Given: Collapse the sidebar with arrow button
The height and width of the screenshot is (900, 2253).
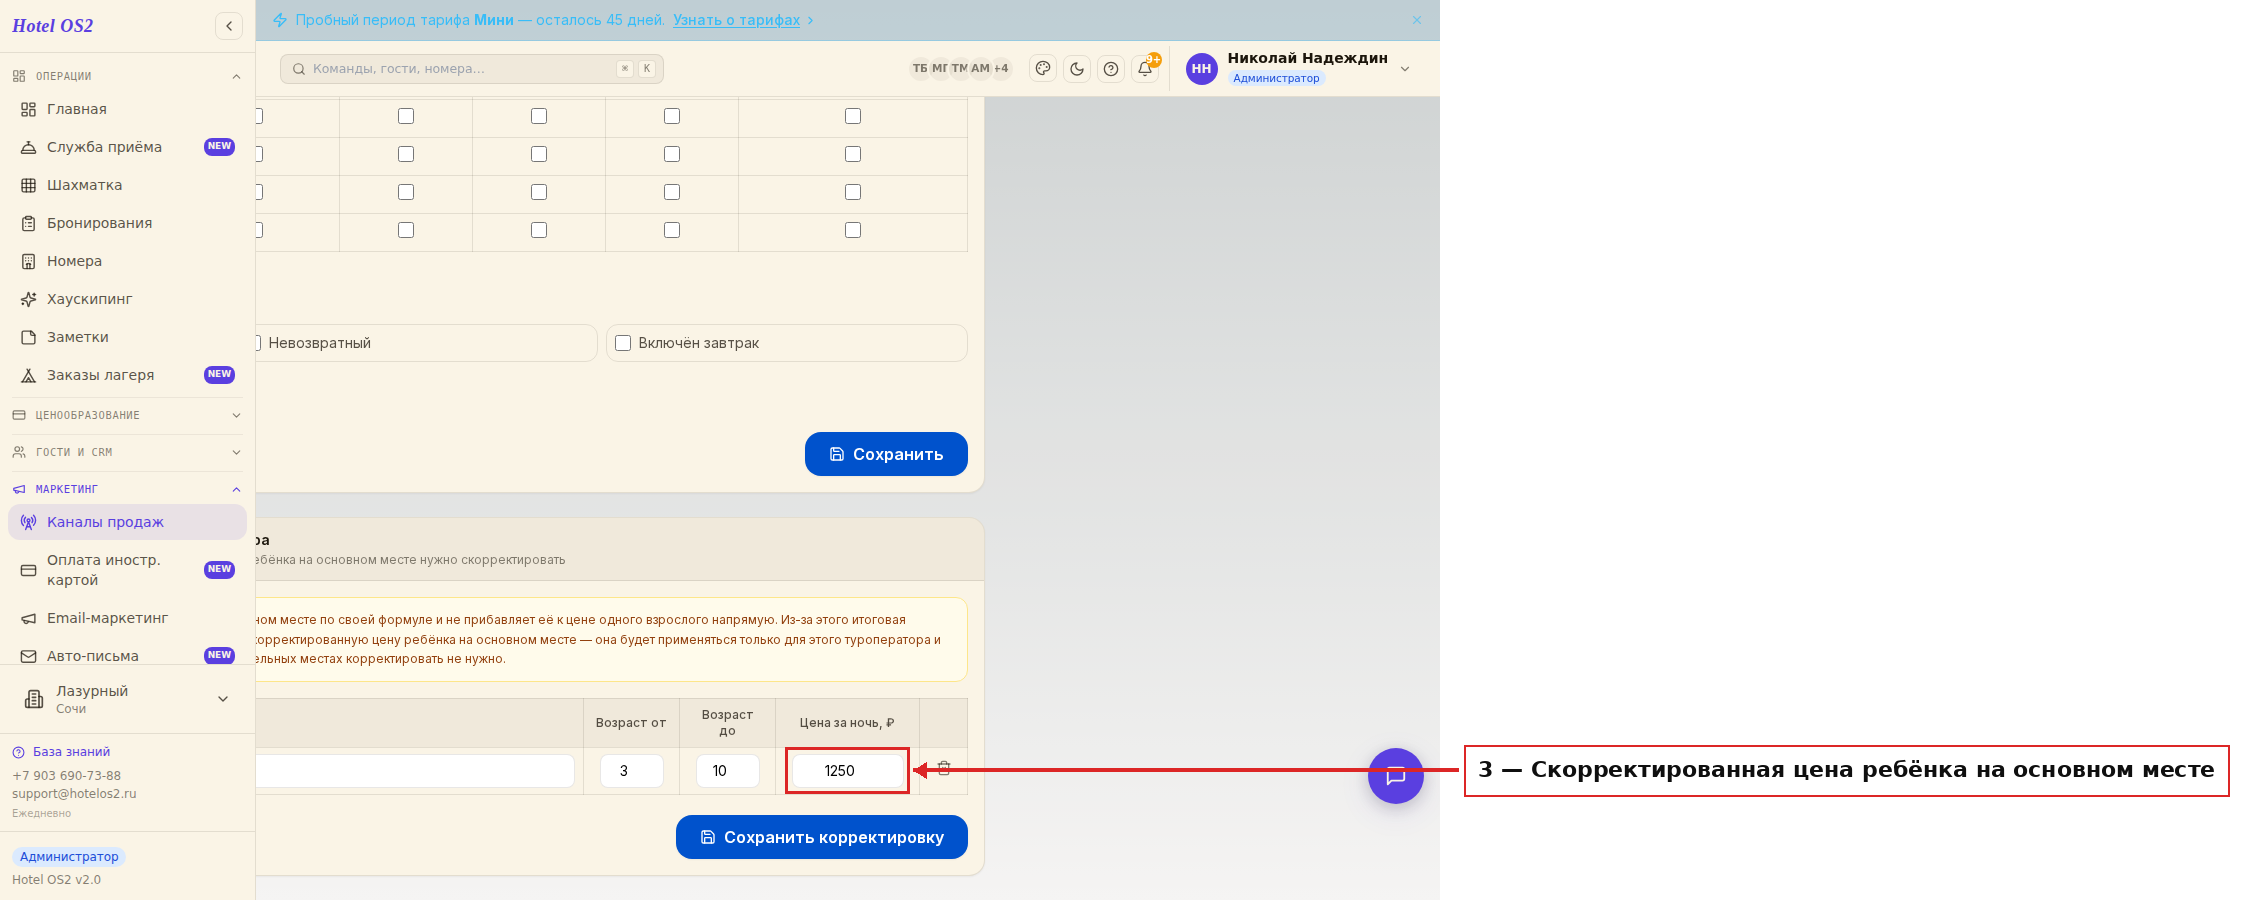Looking at the screenshot, I should tap(229, 26).
